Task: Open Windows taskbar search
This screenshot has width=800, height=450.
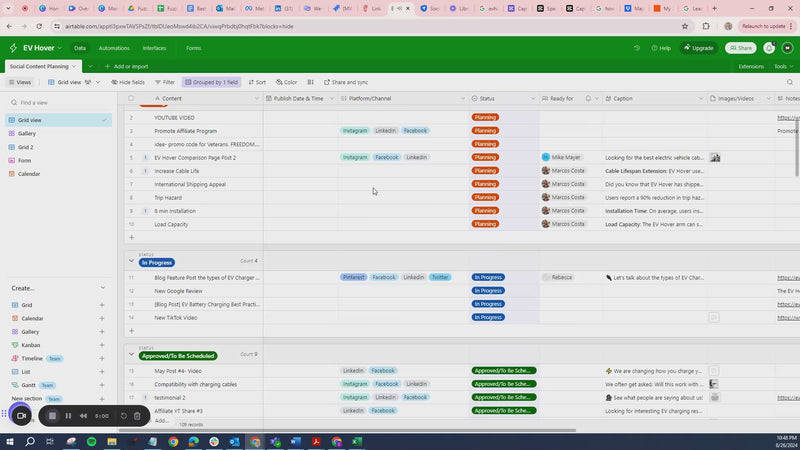Action: [x=30, y=441]
